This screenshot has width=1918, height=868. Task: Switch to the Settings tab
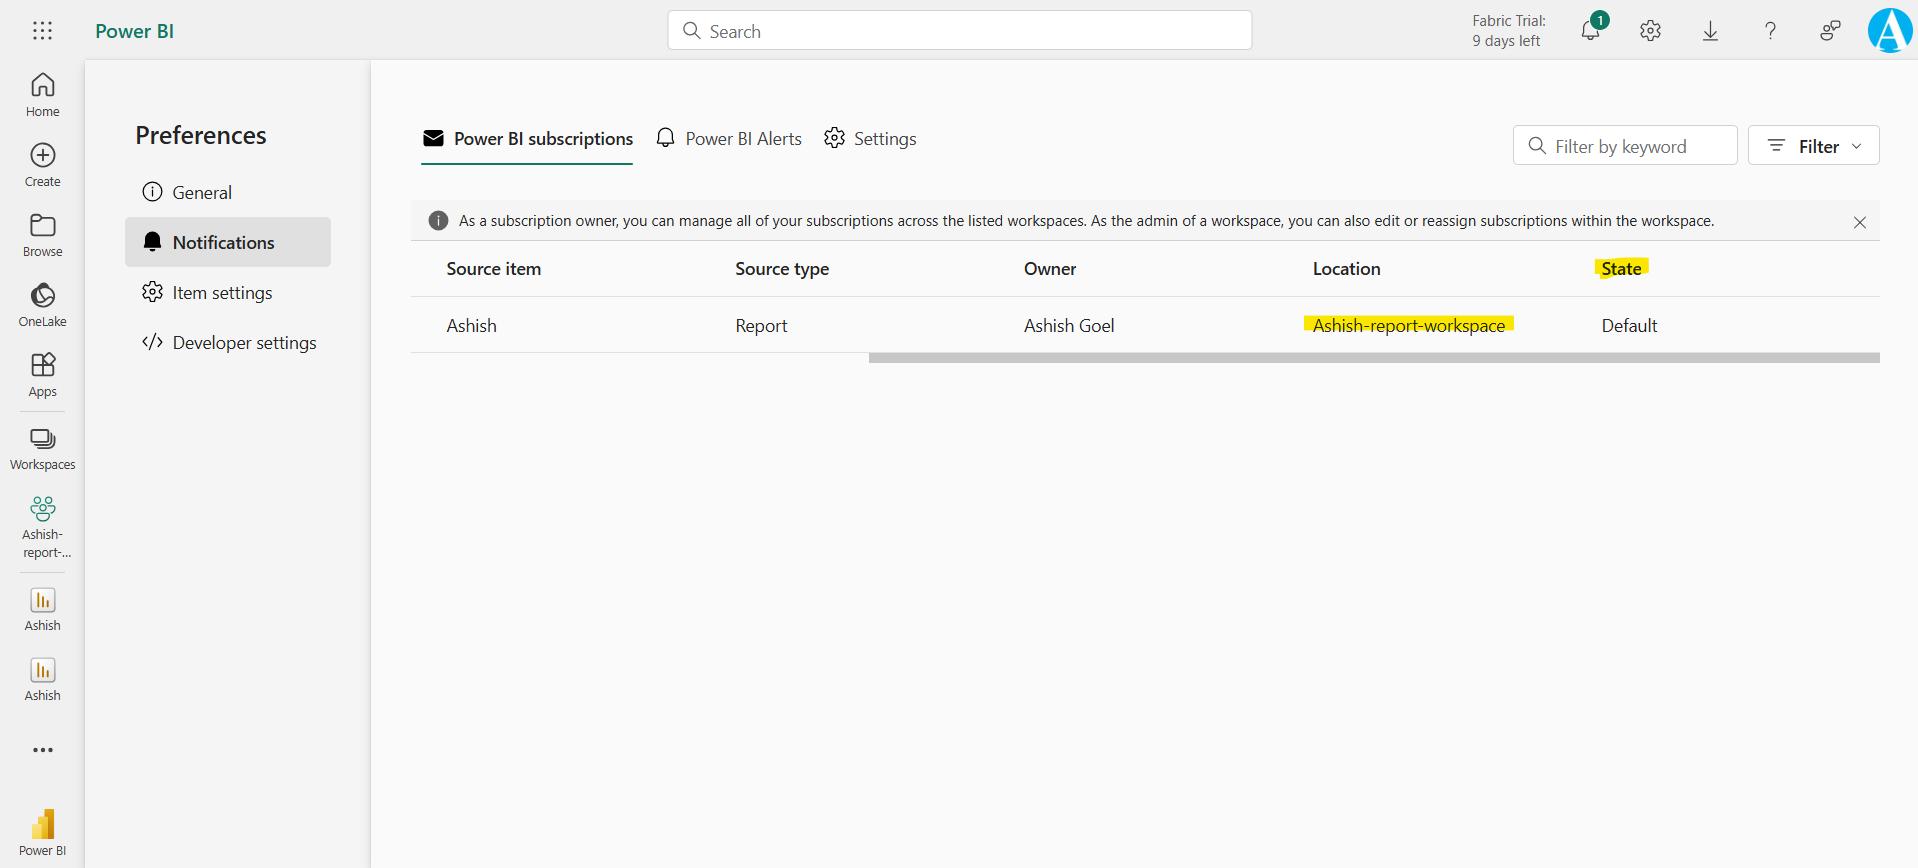tap(870, 139)
